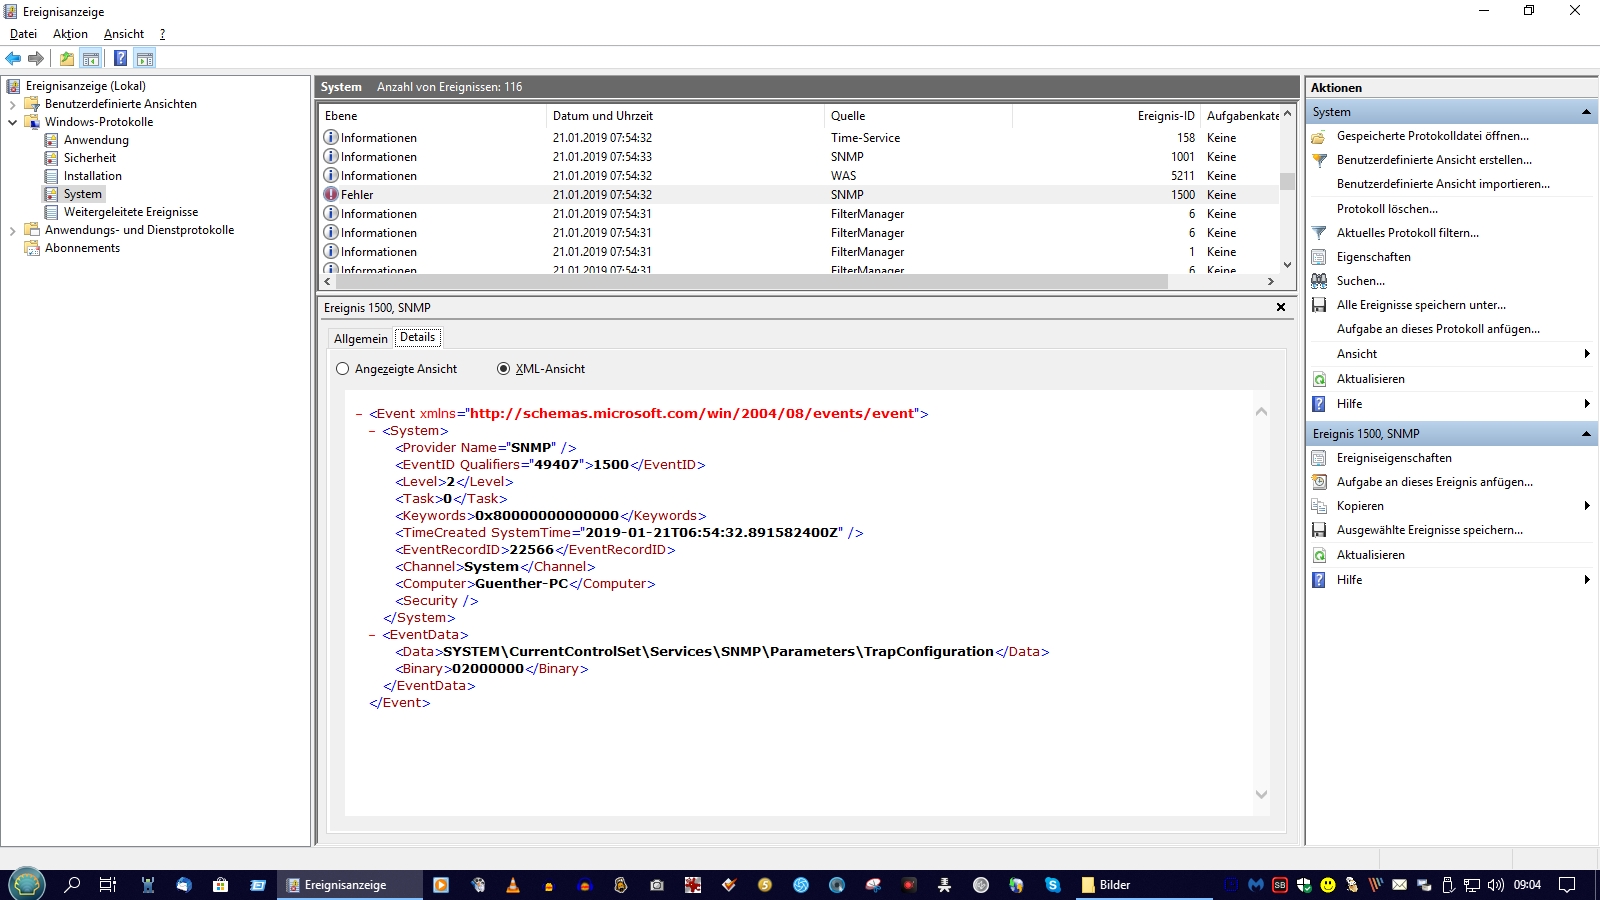Select Weitergeleitete Ereignisse in tree
The image size is (1600, 900).
pos(131,212)
